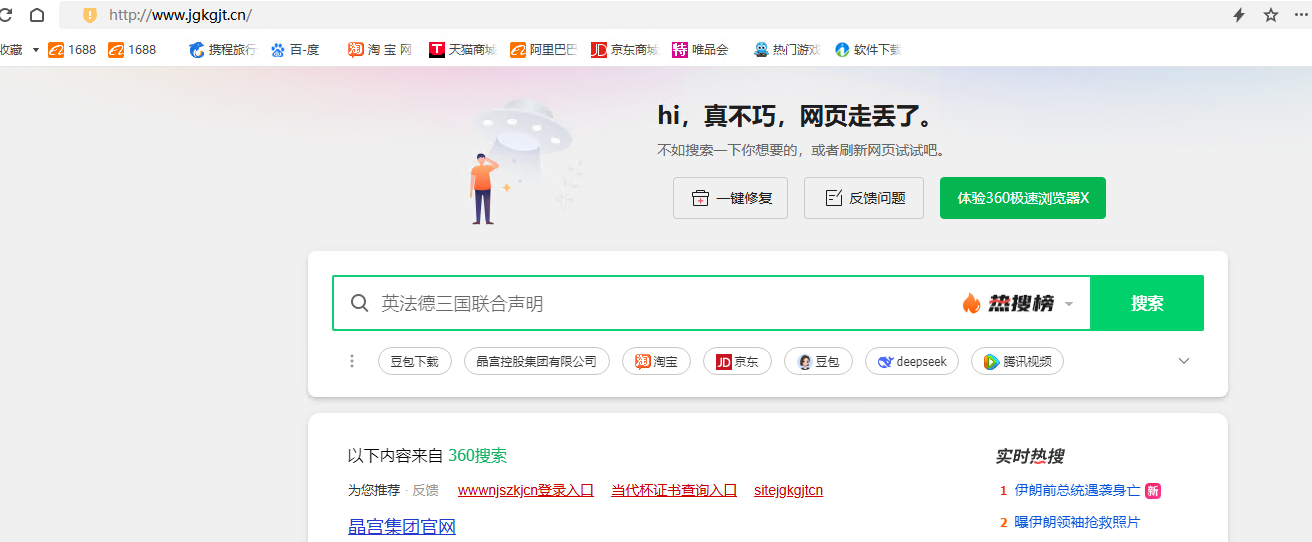Open the 天猫商城 bookmark

(462, 49)
